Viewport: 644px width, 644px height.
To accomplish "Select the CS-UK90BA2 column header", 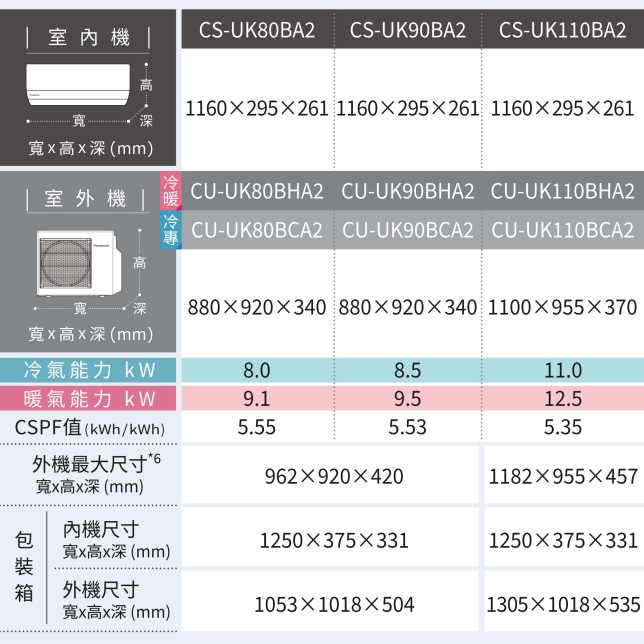I will (408, 29).
